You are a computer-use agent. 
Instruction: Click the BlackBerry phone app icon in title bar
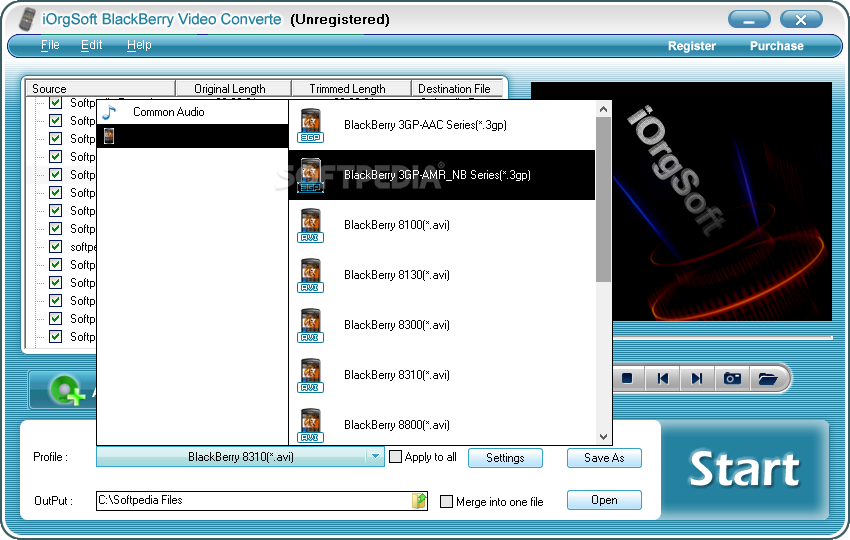click(x=27, y=20)
